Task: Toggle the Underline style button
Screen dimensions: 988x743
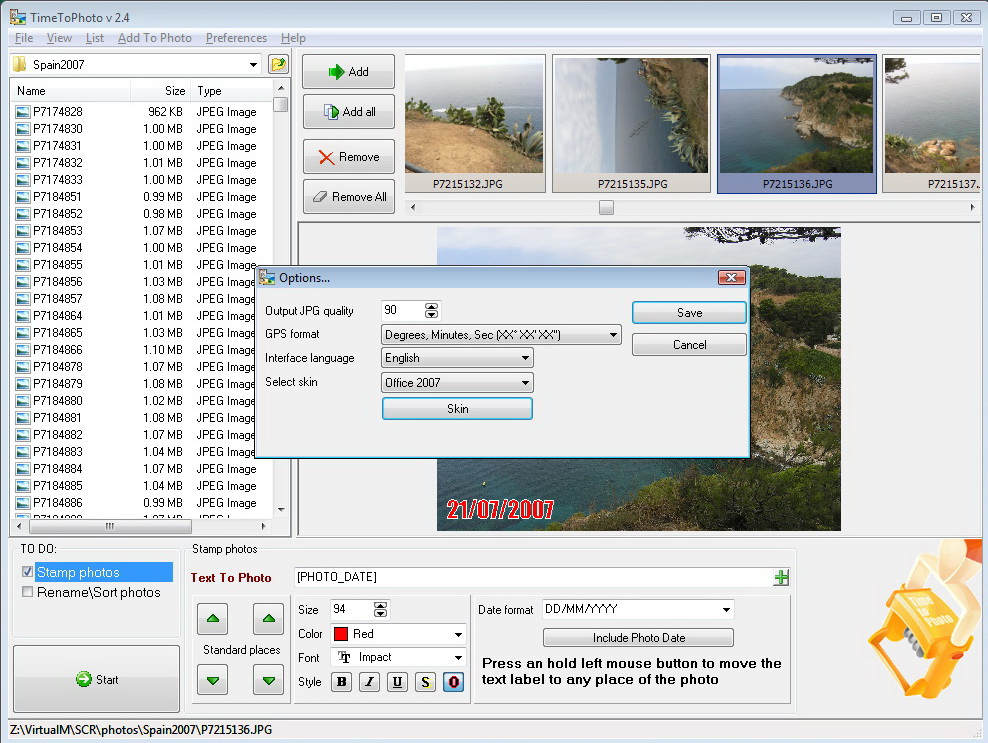Action: coord(397,682)
